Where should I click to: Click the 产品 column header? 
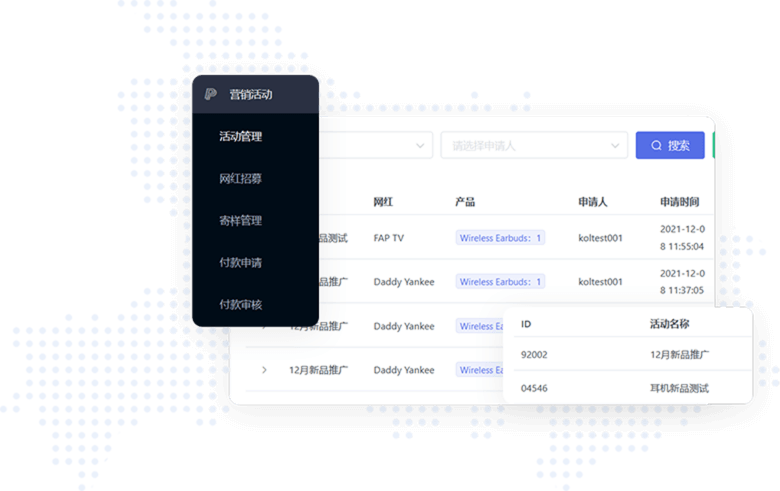click(x=465, y=202)
